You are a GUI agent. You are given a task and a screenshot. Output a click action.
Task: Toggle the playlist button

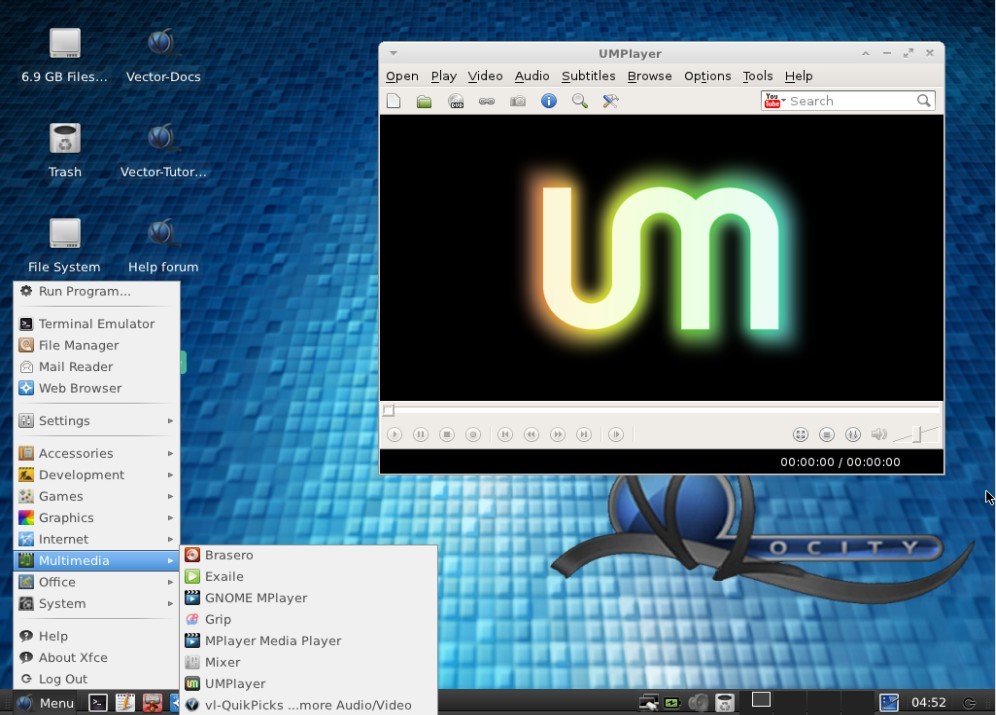click(826, 434)
